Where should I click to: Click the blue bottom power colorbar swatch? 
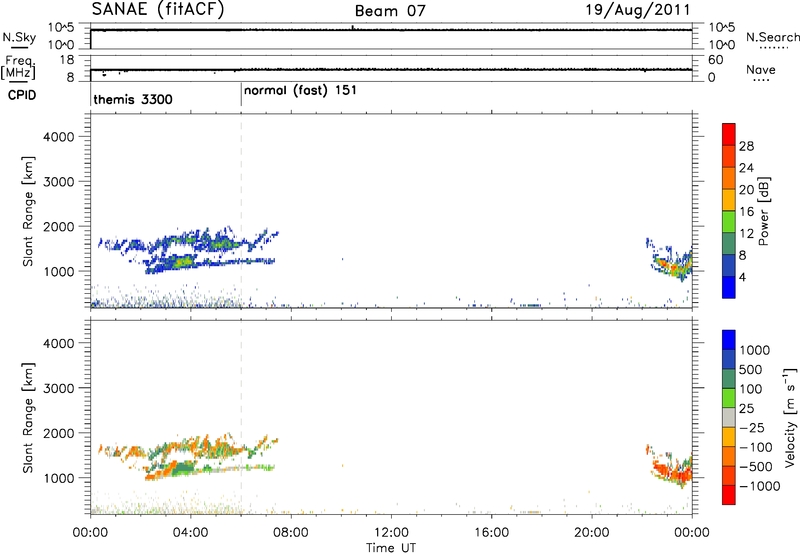729,287
